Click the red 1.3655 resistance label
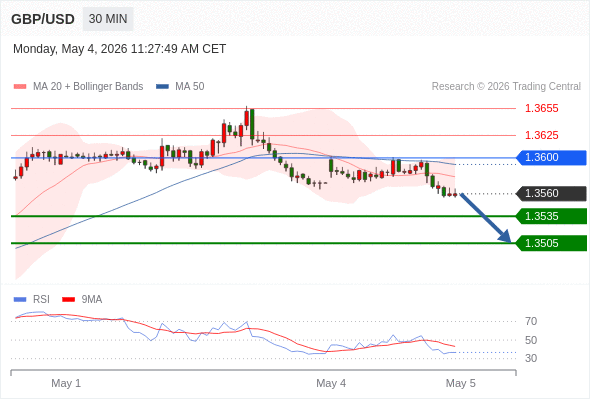 pyautogui.click(x=542, y=108)
